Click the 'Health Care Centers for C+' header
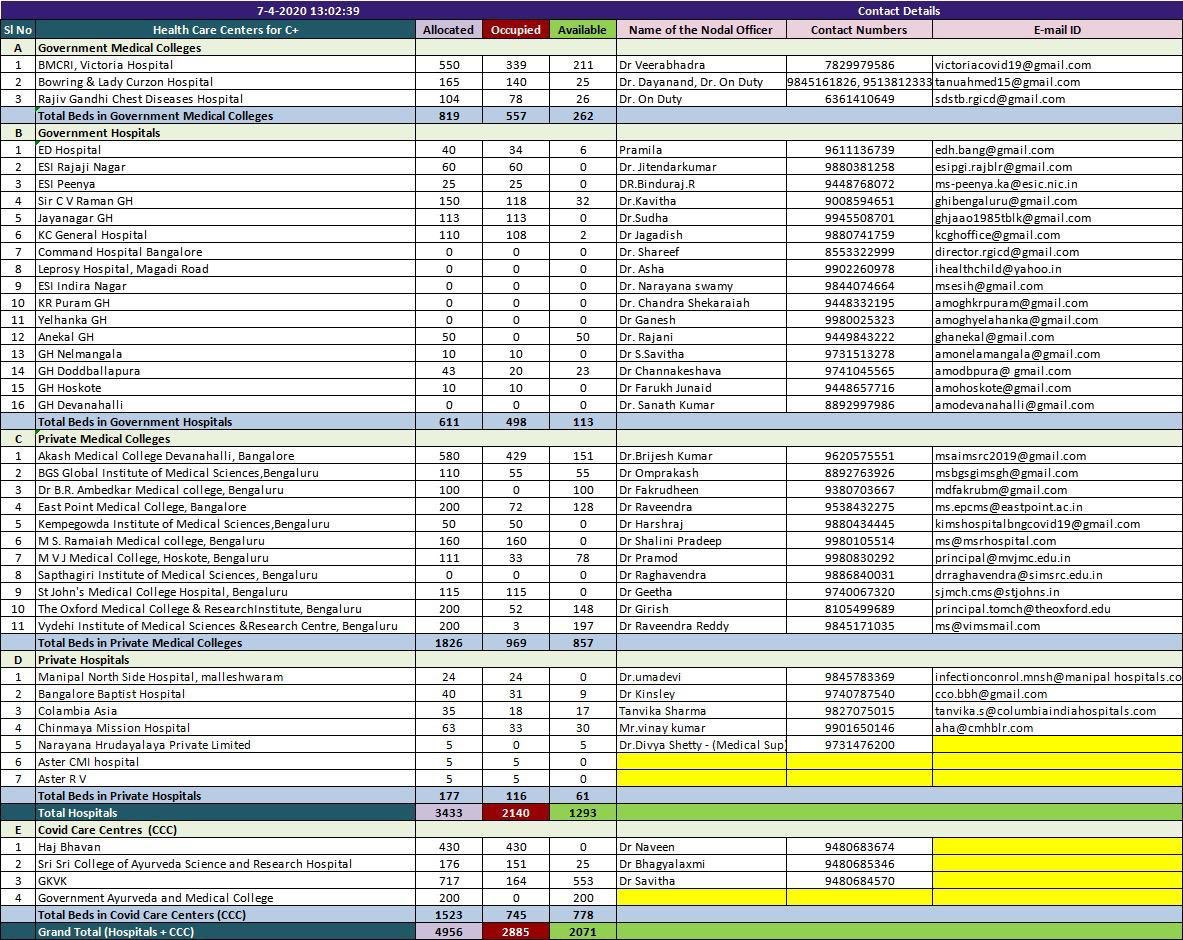The width and height of the screenshot is (1183, 940). coord(226,30)
